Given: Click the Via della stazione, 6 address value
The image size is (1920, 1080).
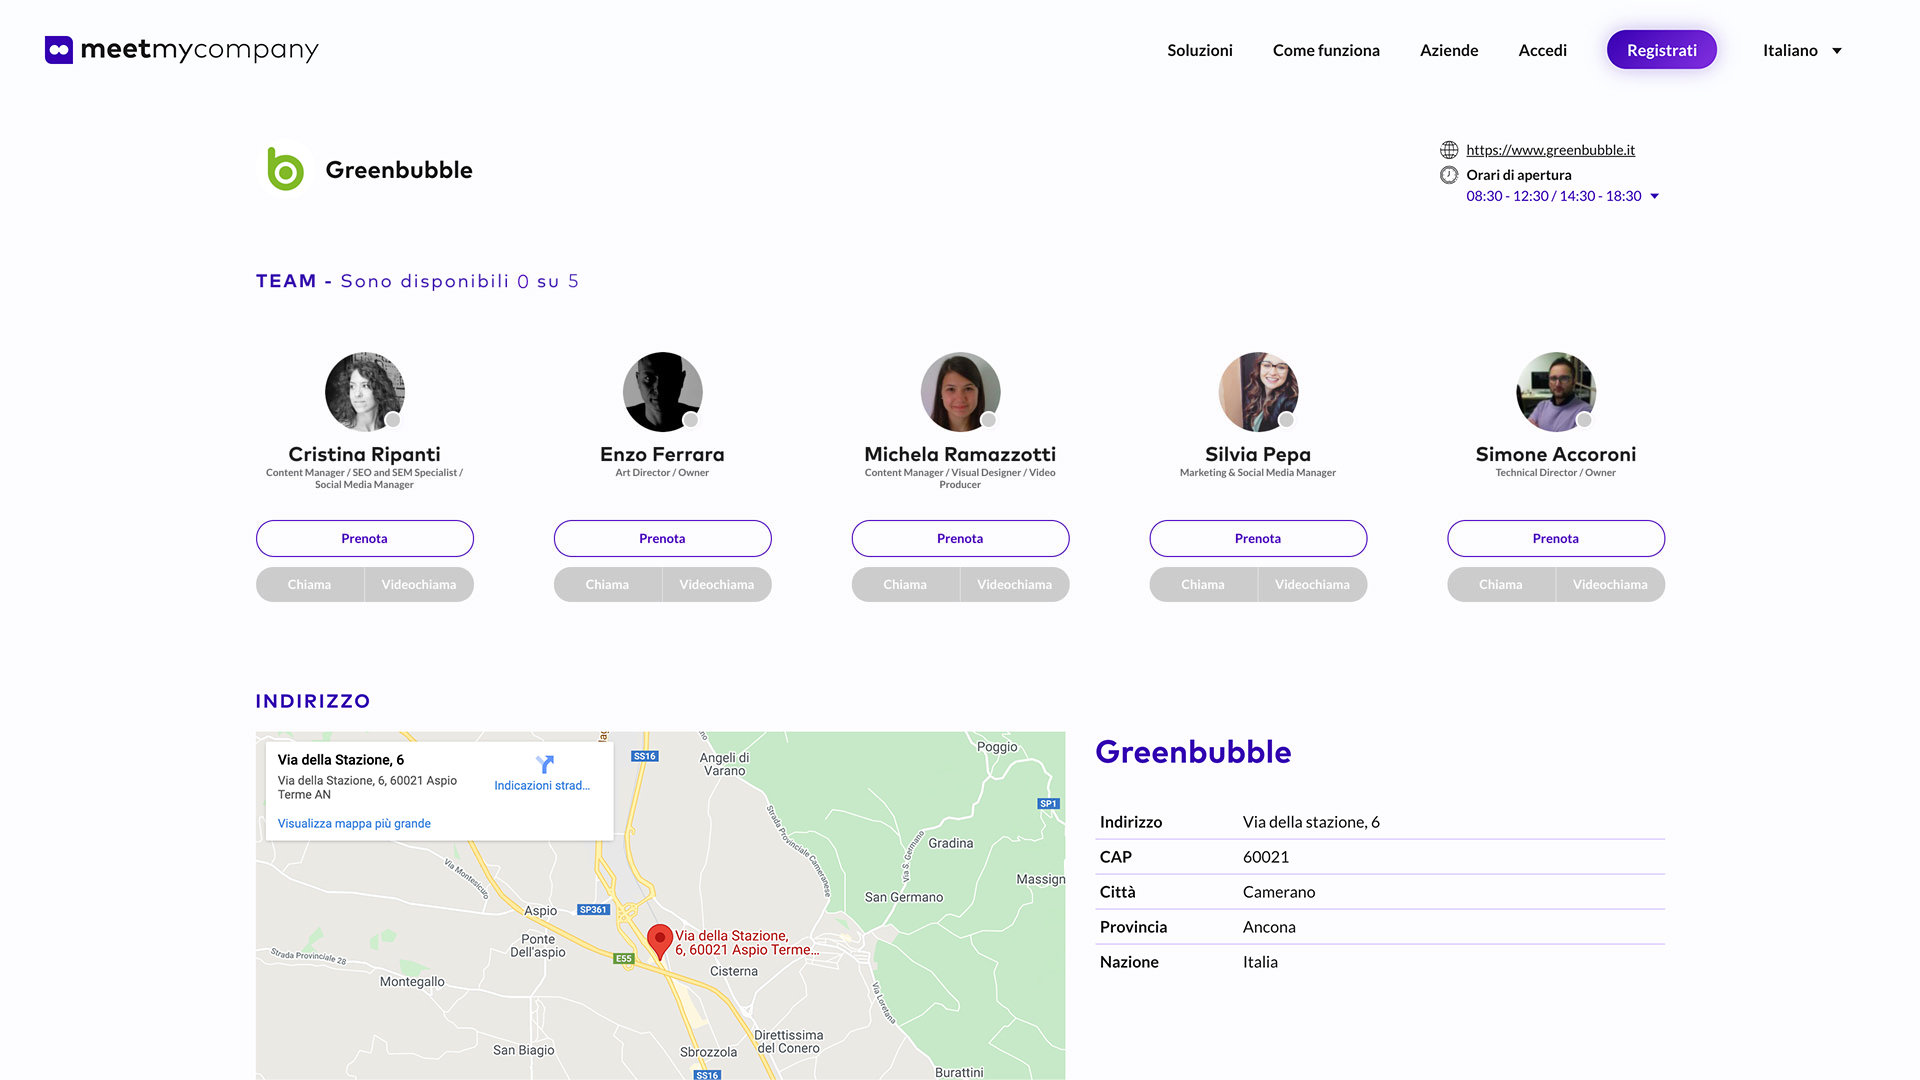Looking at the screenshot, I should pyautogui.click(x=1311, y=822).
